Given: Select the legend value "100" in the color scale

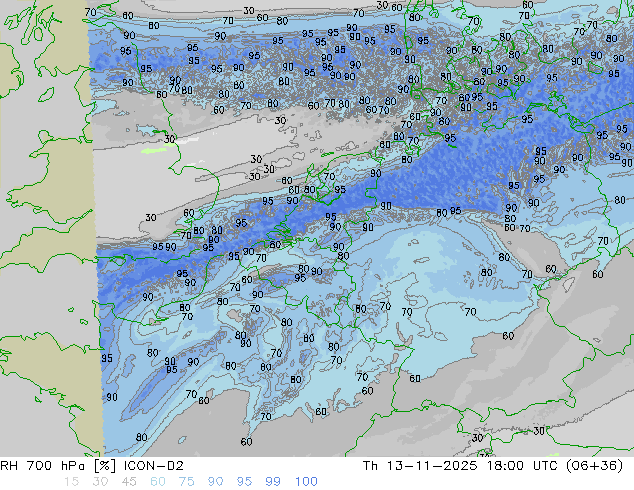Looking at the screenshot, I should (x=306, y=482).
